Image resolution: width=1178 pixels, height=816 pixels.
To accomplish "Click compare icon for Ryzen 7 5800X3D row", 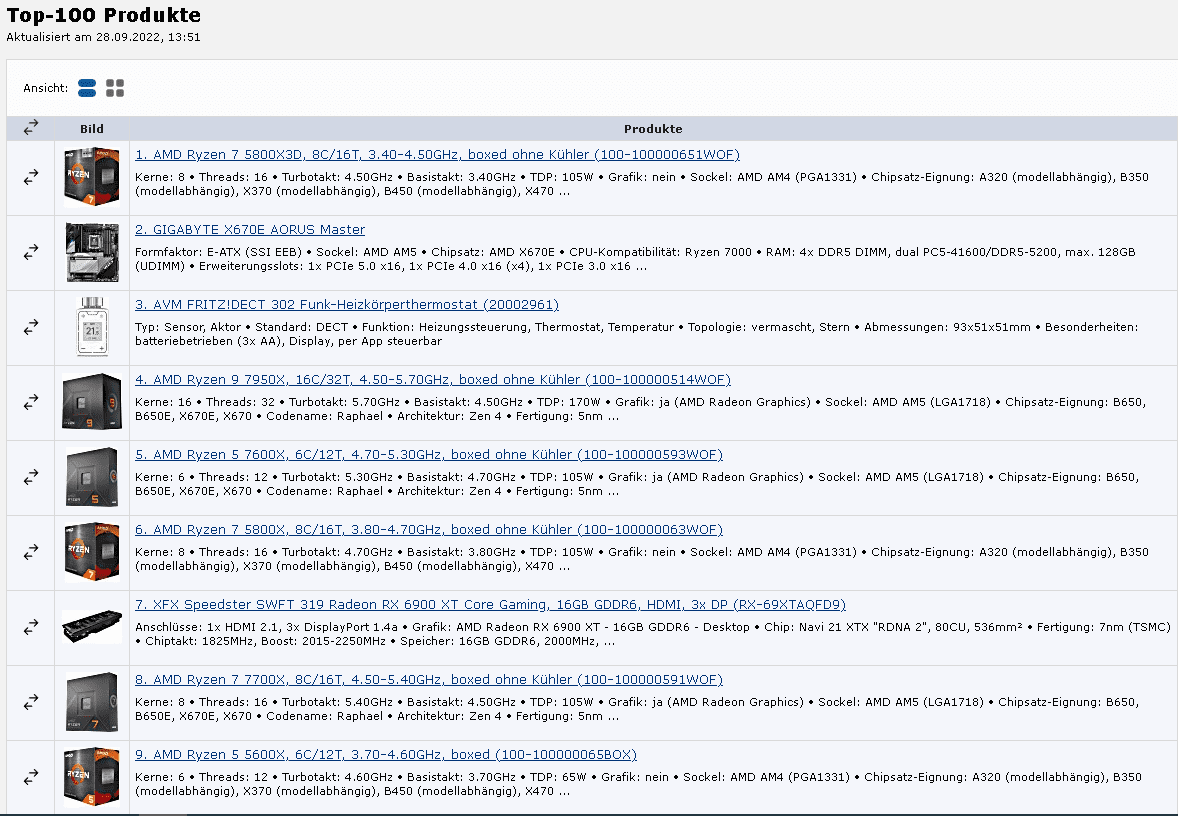I will [x=31, y=177].
